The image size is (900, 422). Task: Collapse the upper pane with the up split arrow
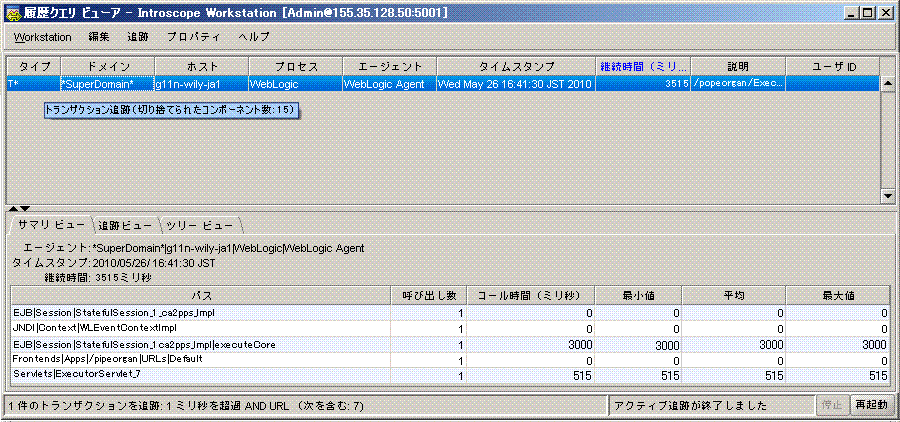[13, 208]
